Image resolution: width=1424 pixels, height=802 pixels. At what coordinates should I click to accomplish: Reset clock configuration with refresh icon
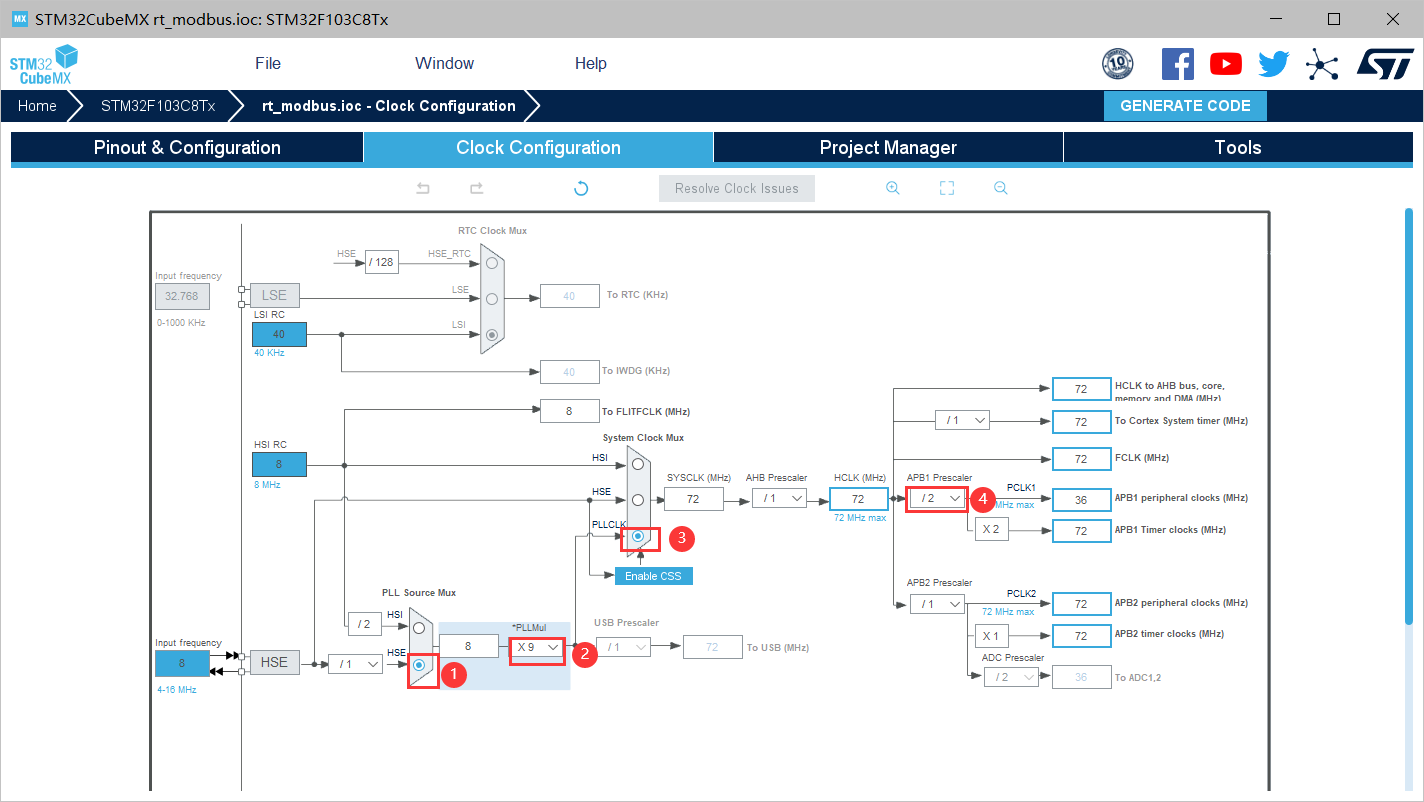581,188
